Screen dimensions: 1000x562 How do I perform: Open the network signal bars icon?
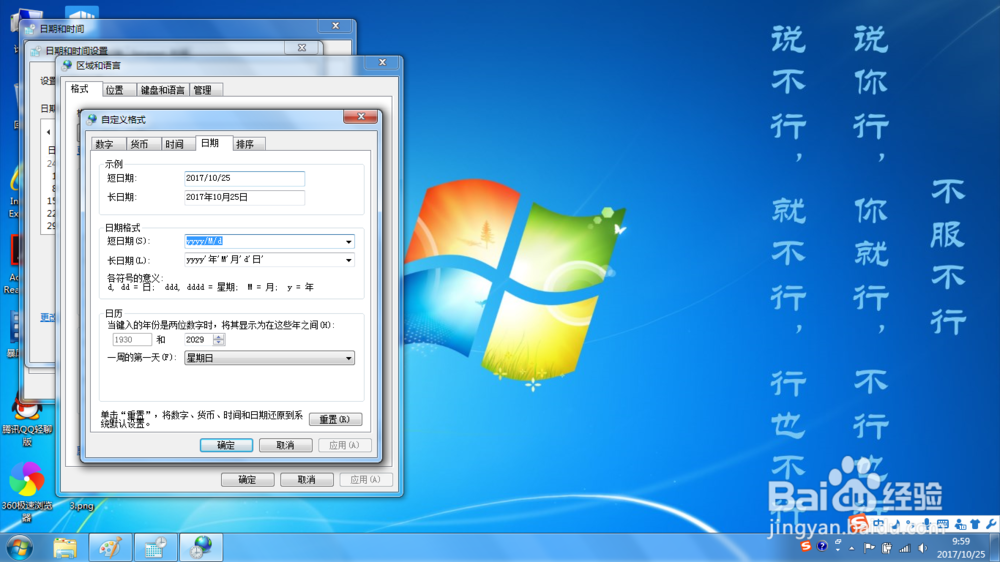(x=904, y=548)
